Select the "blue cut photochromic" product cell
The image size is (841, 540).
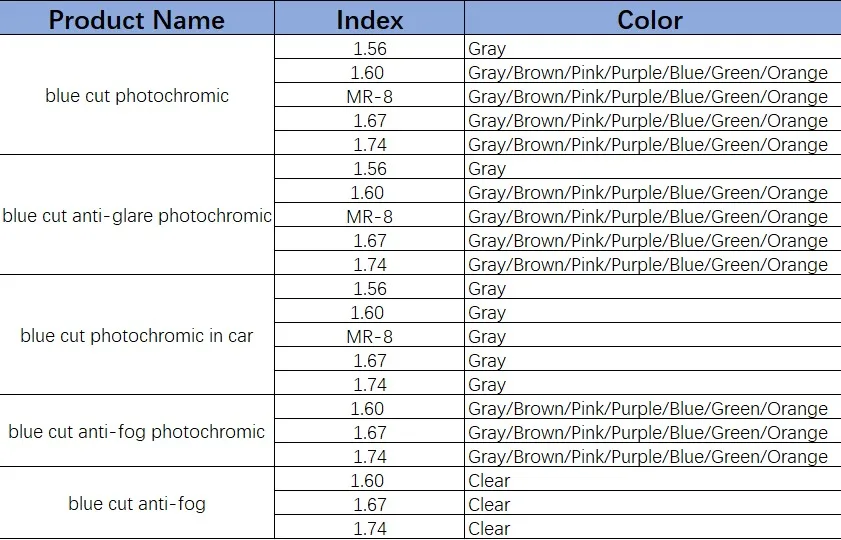[x=137, y=96]
